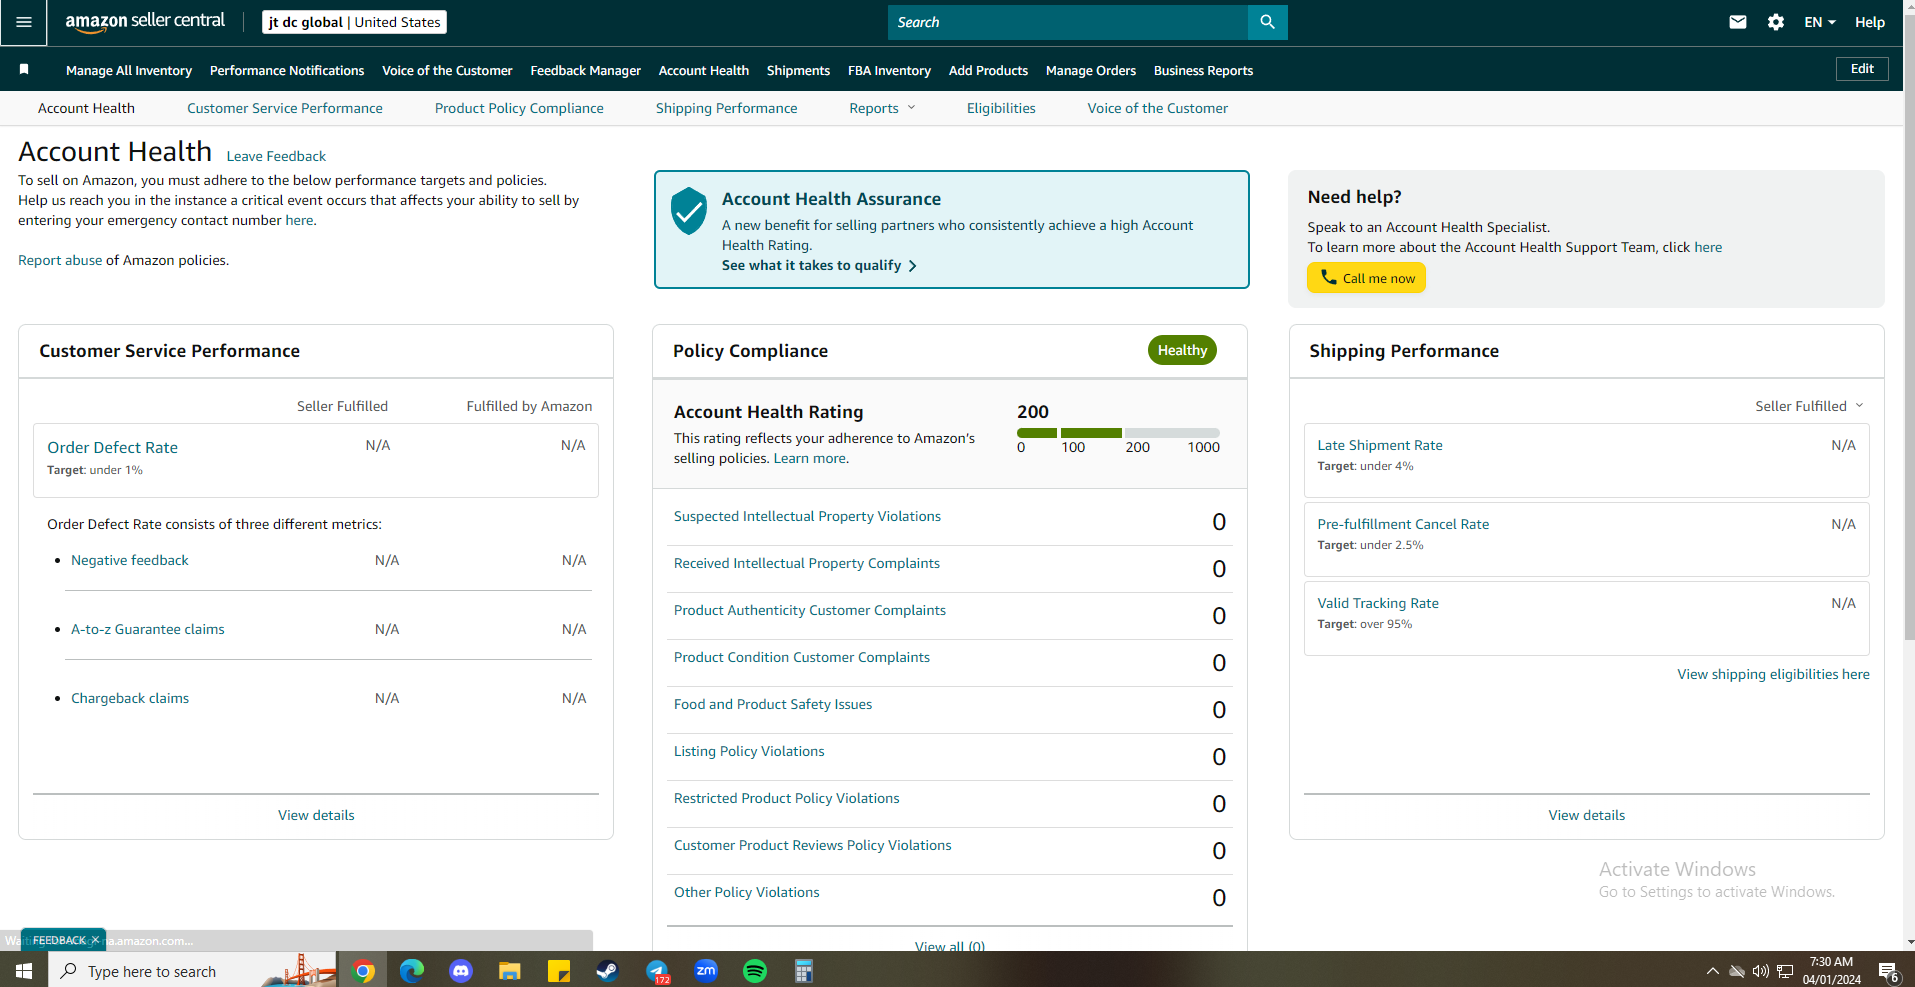This screenshot has height=987, width=1915.
Task: Open the settings gear icon
Action: click(1776, 22)
